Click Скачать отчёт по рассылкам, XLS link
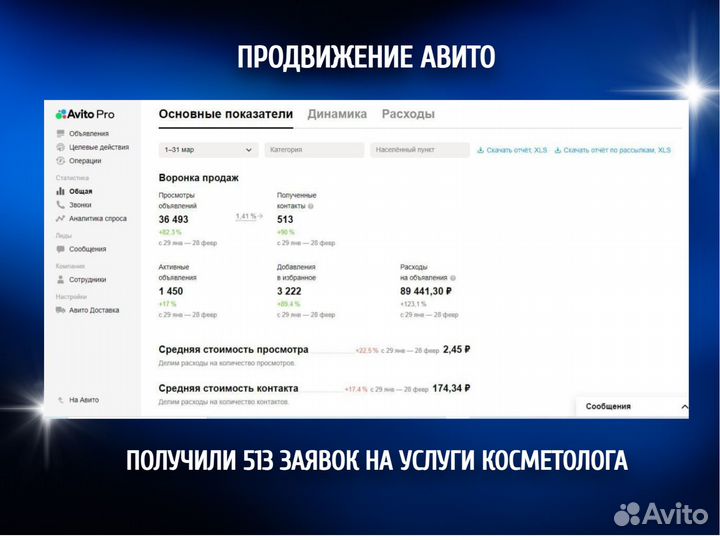 pyautogui.click(x=617, y=150)
